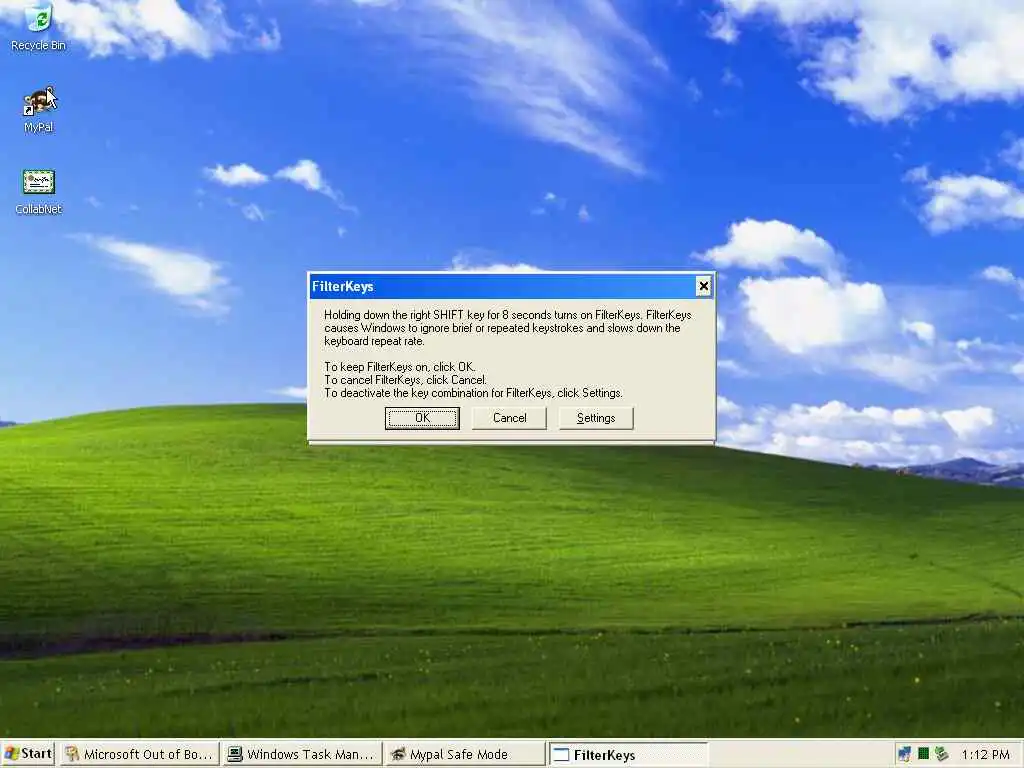Screen dimensions: 1024x768
Task: Click the tray icon next to the clock
Action: coord(941,754)
